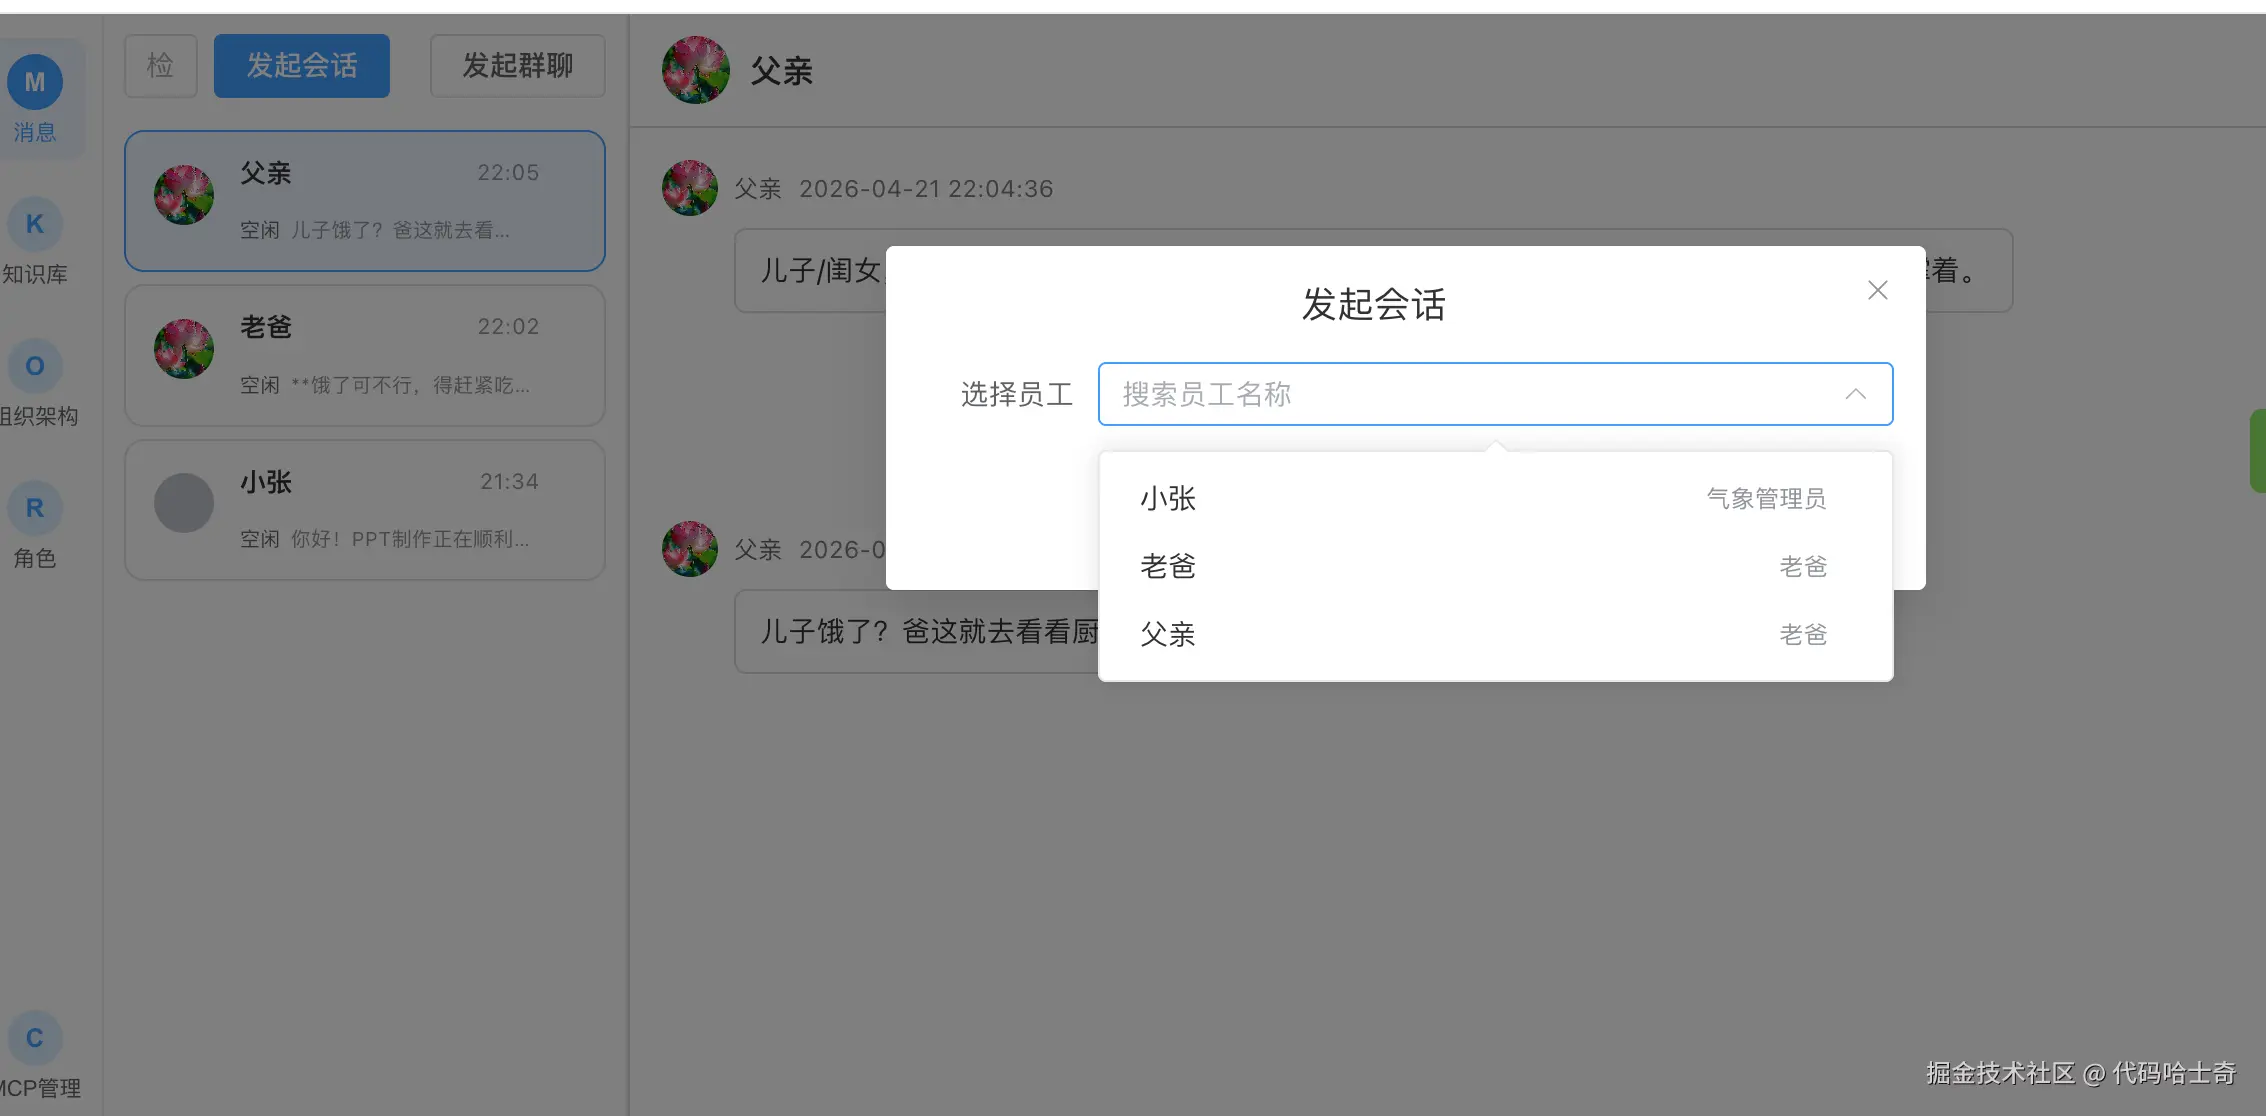Click 小张's gray avatar placeholder
The image size is (2266, 1116).
click(x=184, y=503)
